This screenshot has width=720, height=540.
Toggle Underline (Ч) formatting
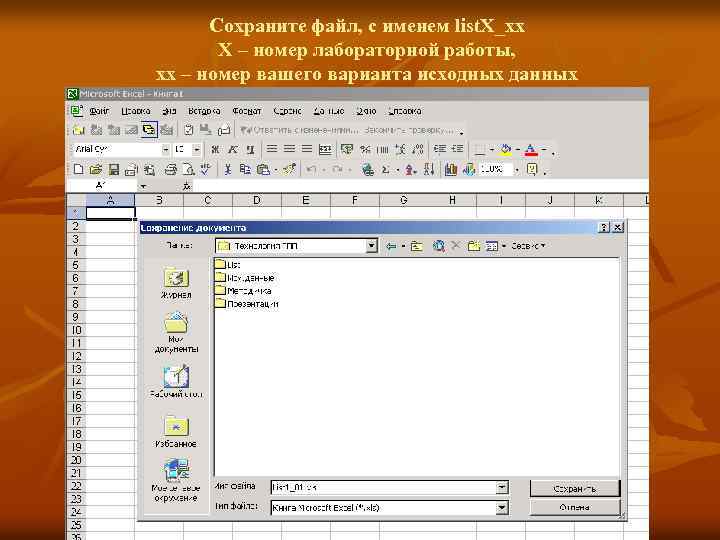[x=250, y=149]
